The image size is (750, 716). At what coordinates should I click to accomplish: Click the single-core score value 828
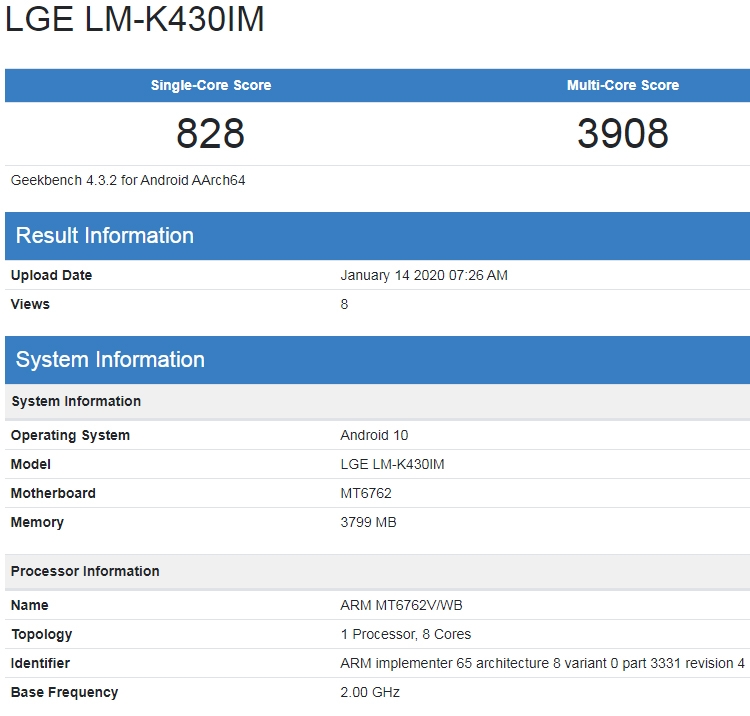(210, 133)
